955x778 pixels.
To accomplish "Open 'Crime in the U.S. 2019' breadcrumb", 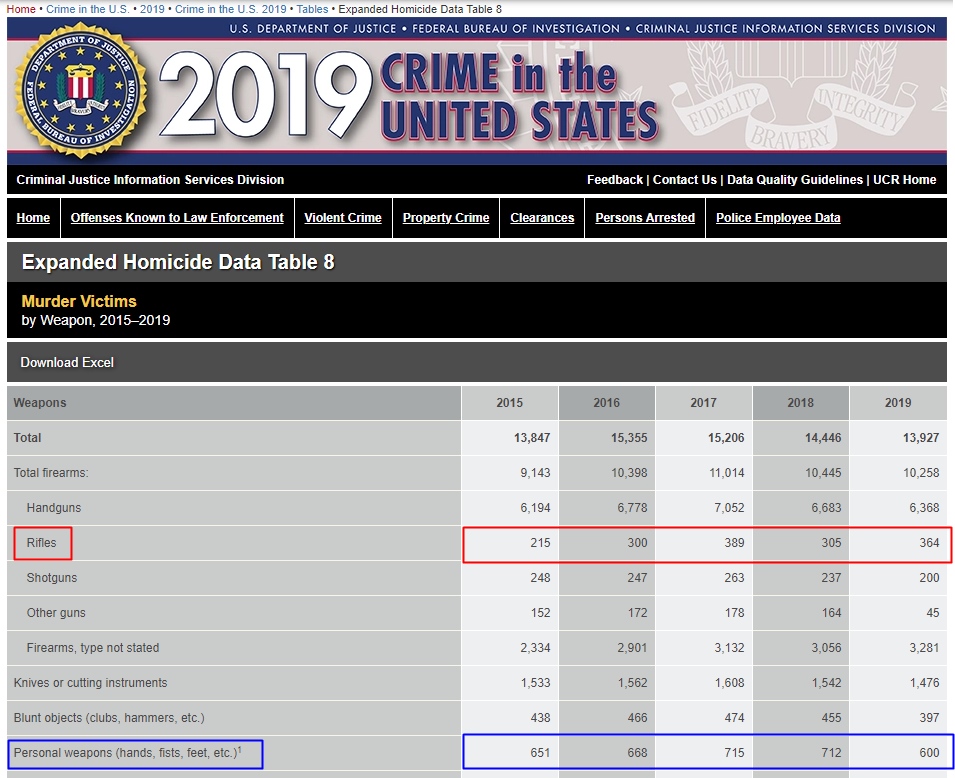I will click(x=230, y=9).
